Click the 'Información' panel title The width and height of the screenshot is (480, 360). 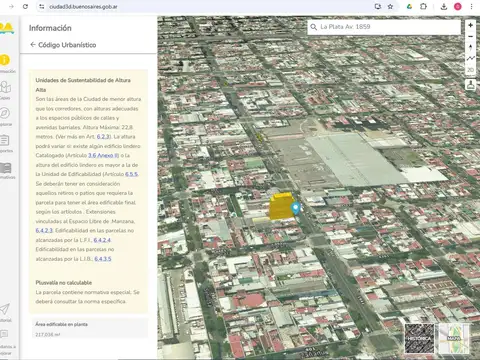pos(50,28)
